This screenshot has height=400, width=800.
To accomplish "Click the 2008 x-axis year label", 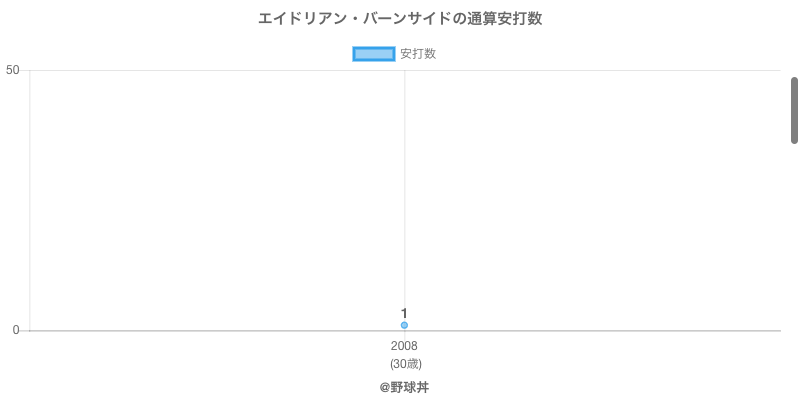I will point(404,346).
